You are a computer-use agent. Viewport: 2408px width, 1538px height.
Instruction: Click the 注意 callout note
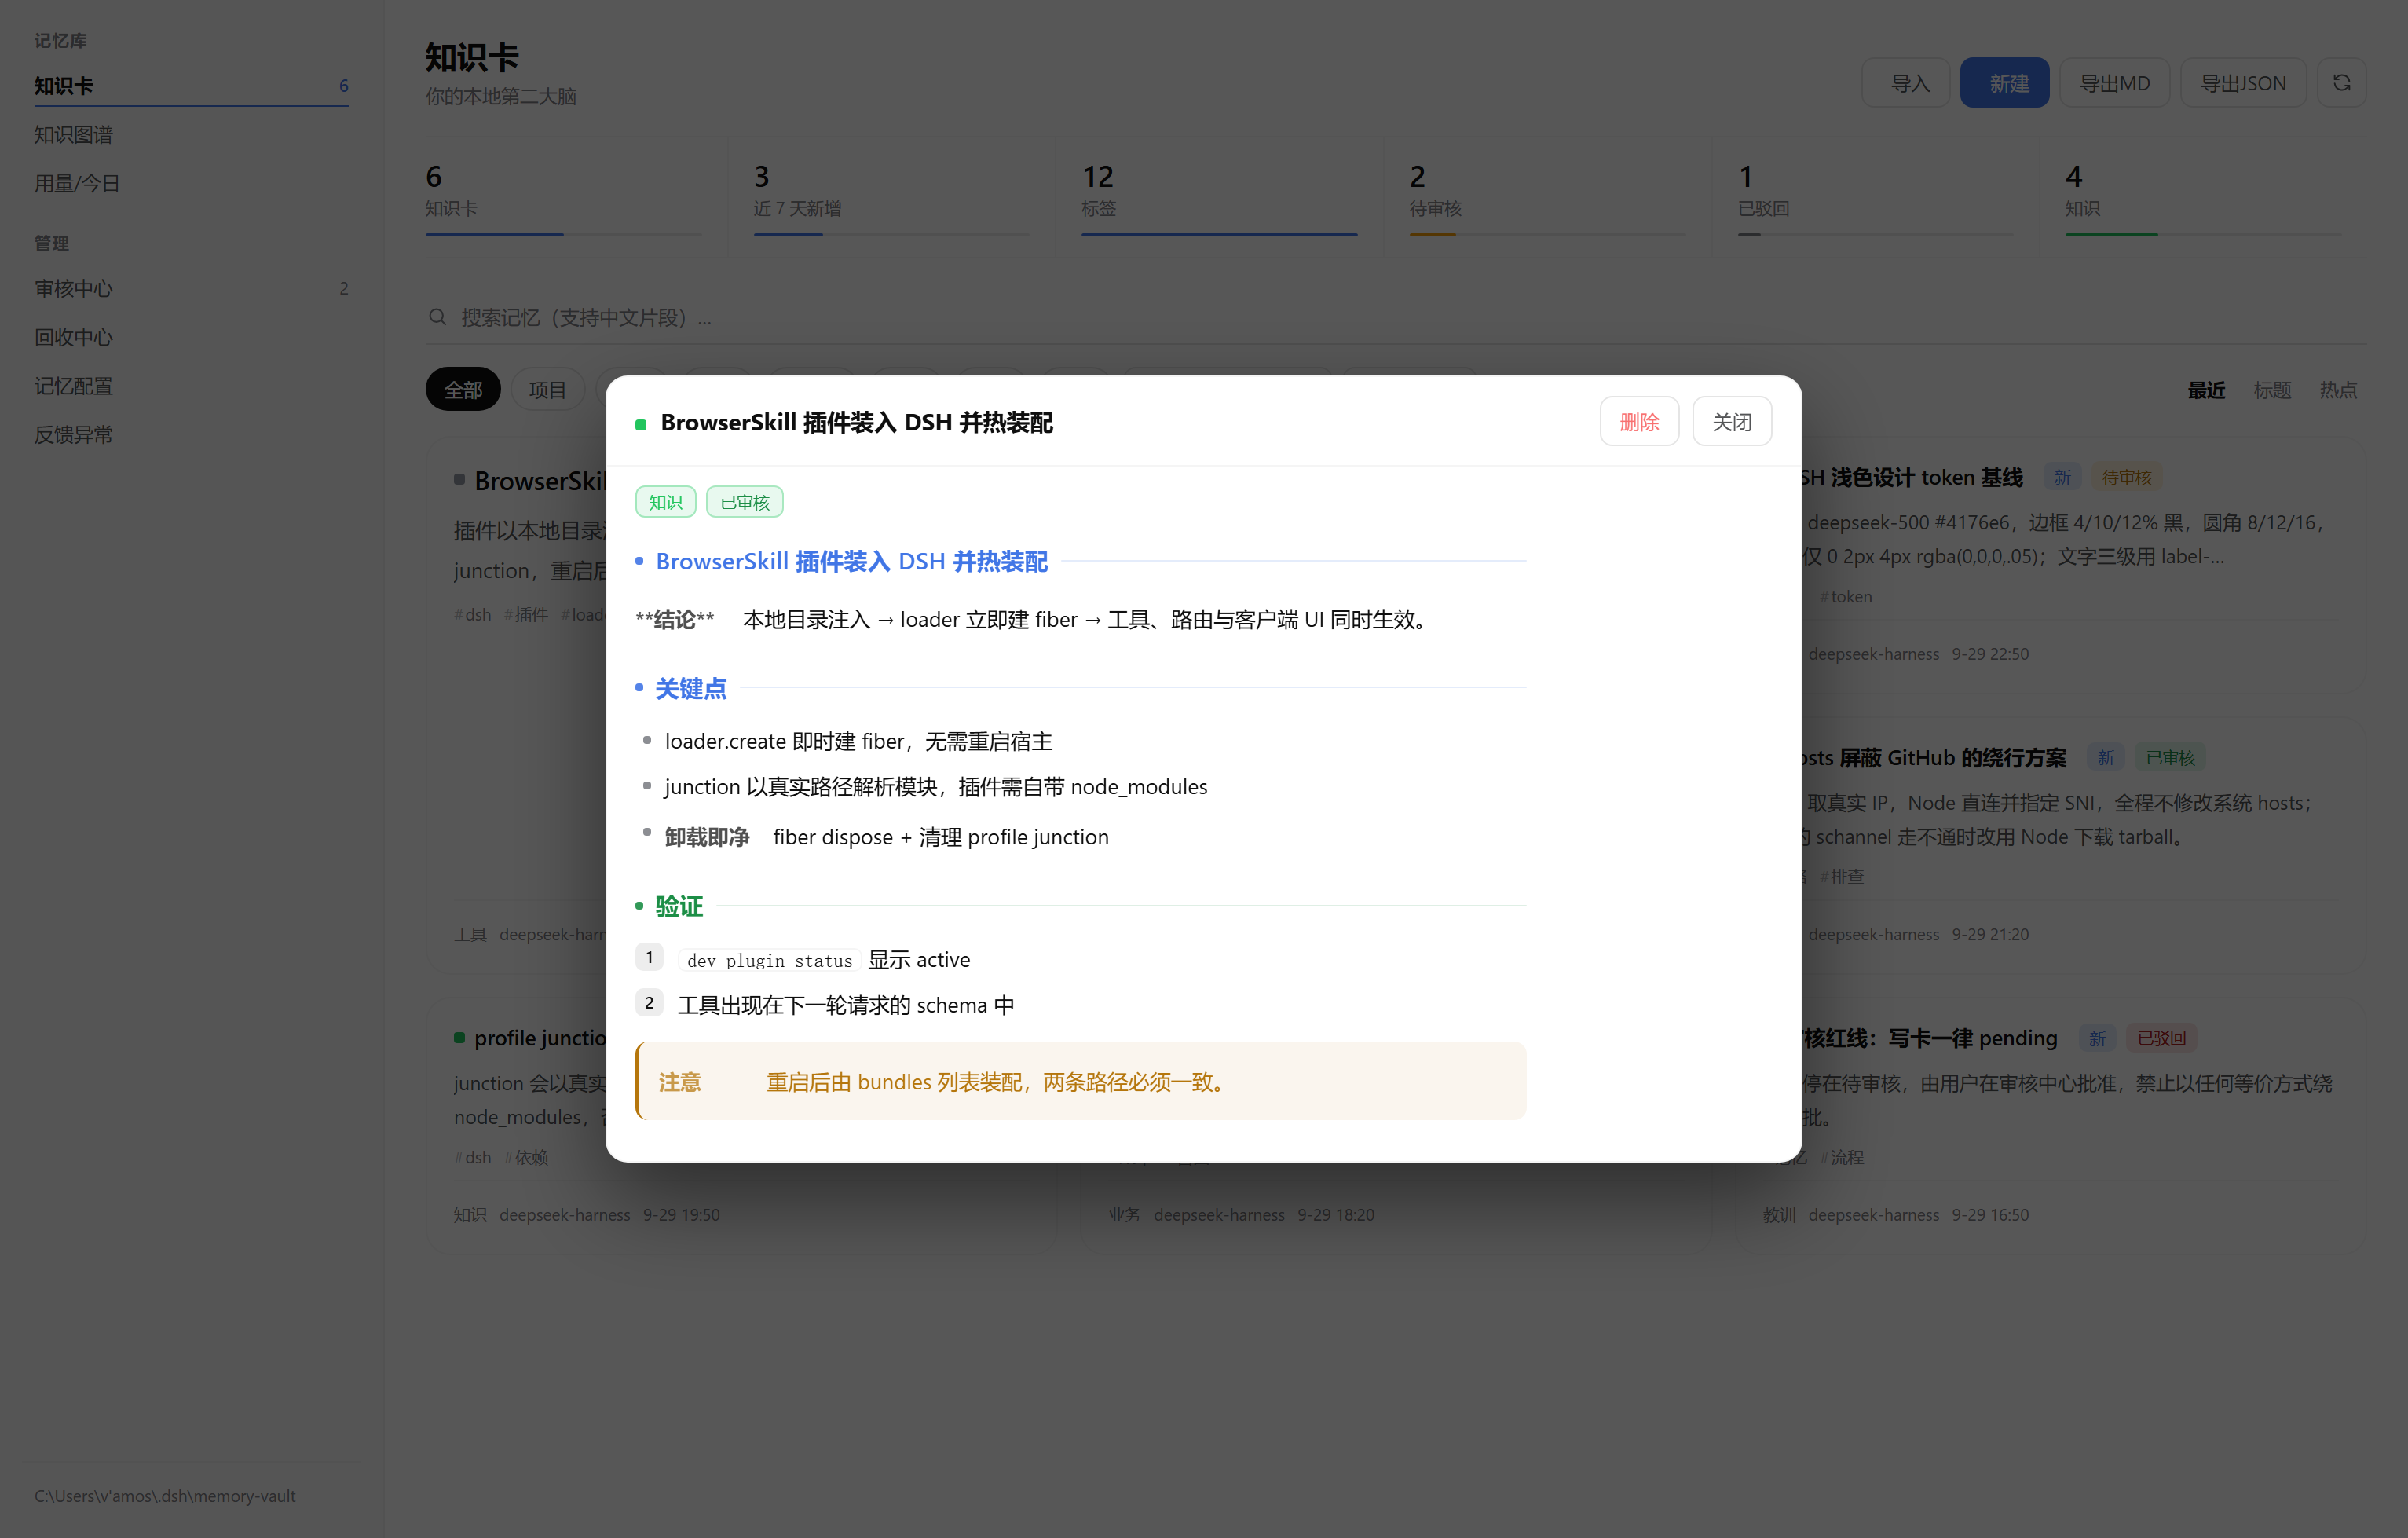pyautogui.click(x=1080, y=1081)
